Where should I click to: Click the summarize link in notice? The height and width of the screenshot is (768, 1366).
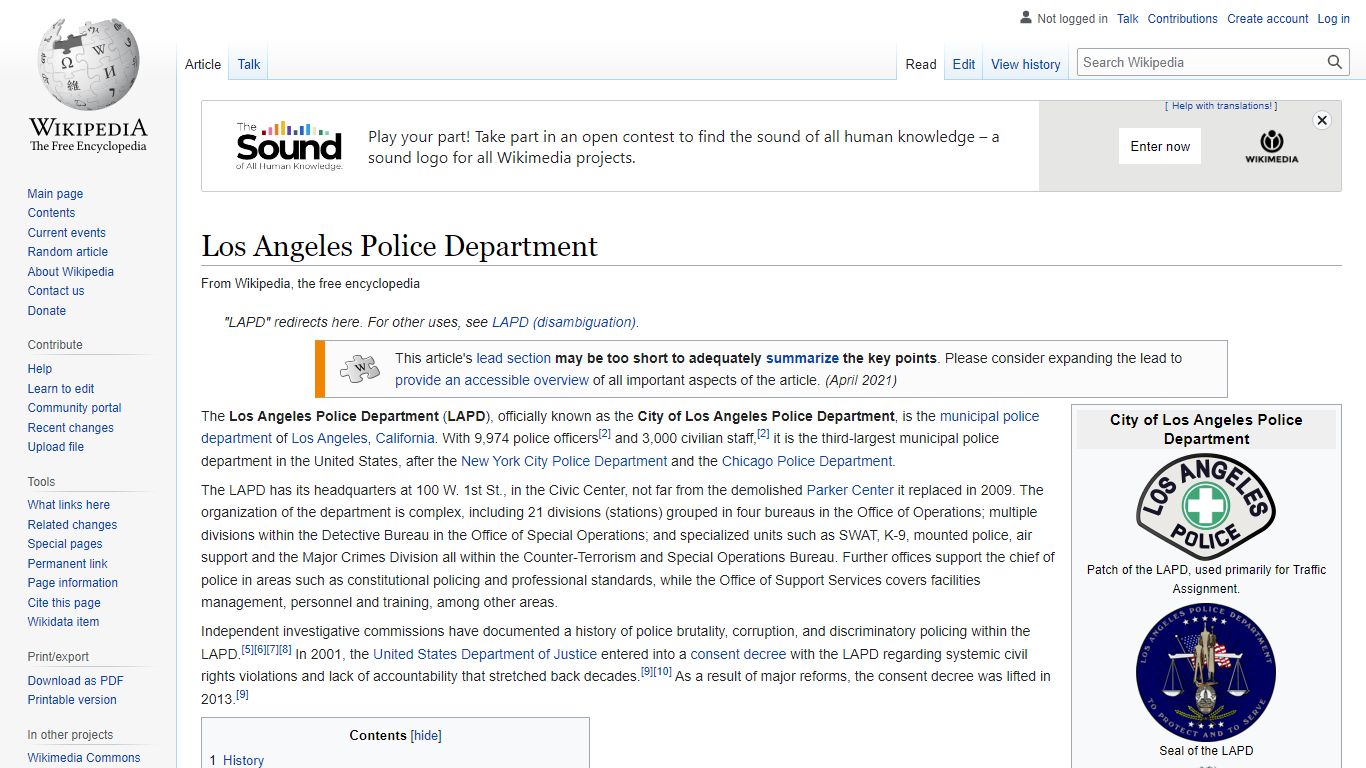coord(802,358)
